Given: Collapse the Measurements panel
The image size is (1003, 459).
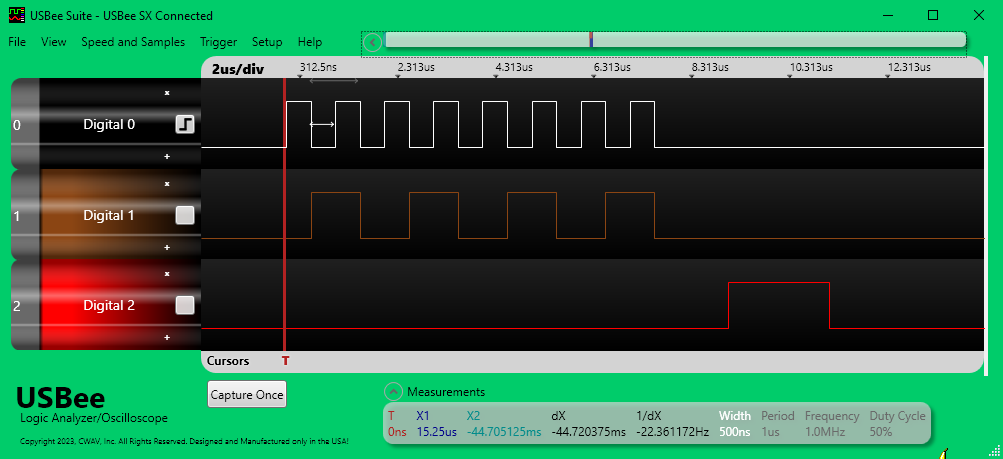Looking at the screenshot, I should pos(391,391).
